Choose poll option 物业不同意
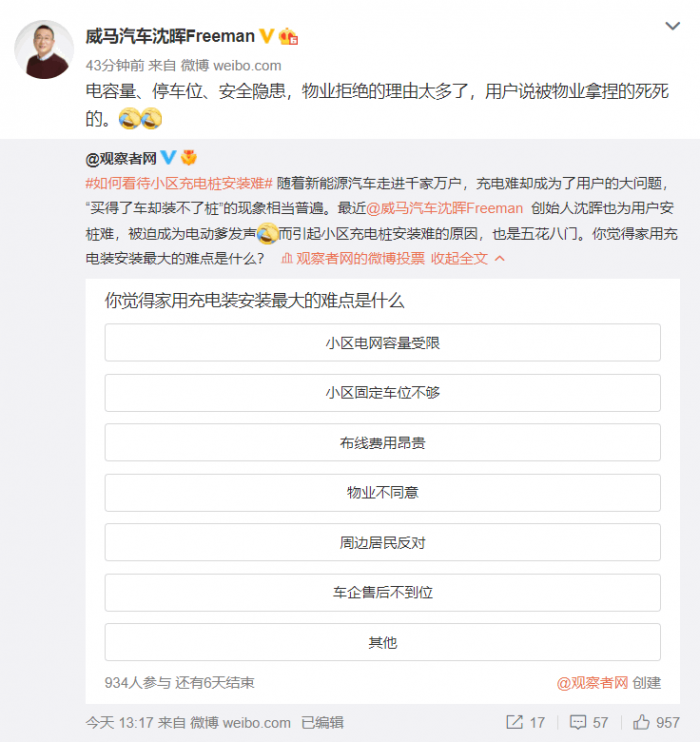700x742 pixels. click(x=382, y=493)
